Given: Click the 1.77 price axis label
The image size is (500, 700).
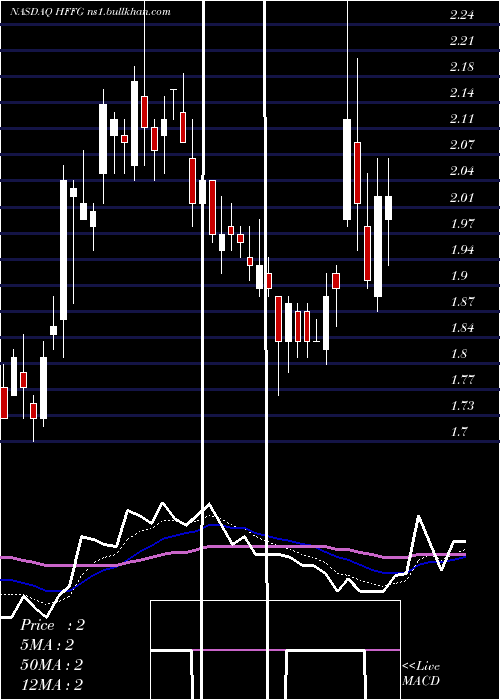Looking at the screenshot, I should pos(462,380).
